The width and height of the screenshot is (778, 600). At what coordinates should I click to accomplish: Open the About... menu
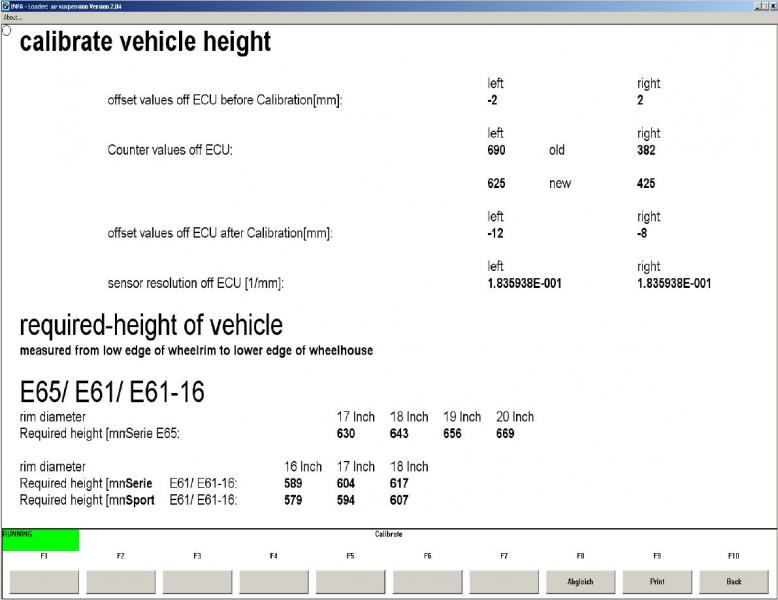coord(13,17)
